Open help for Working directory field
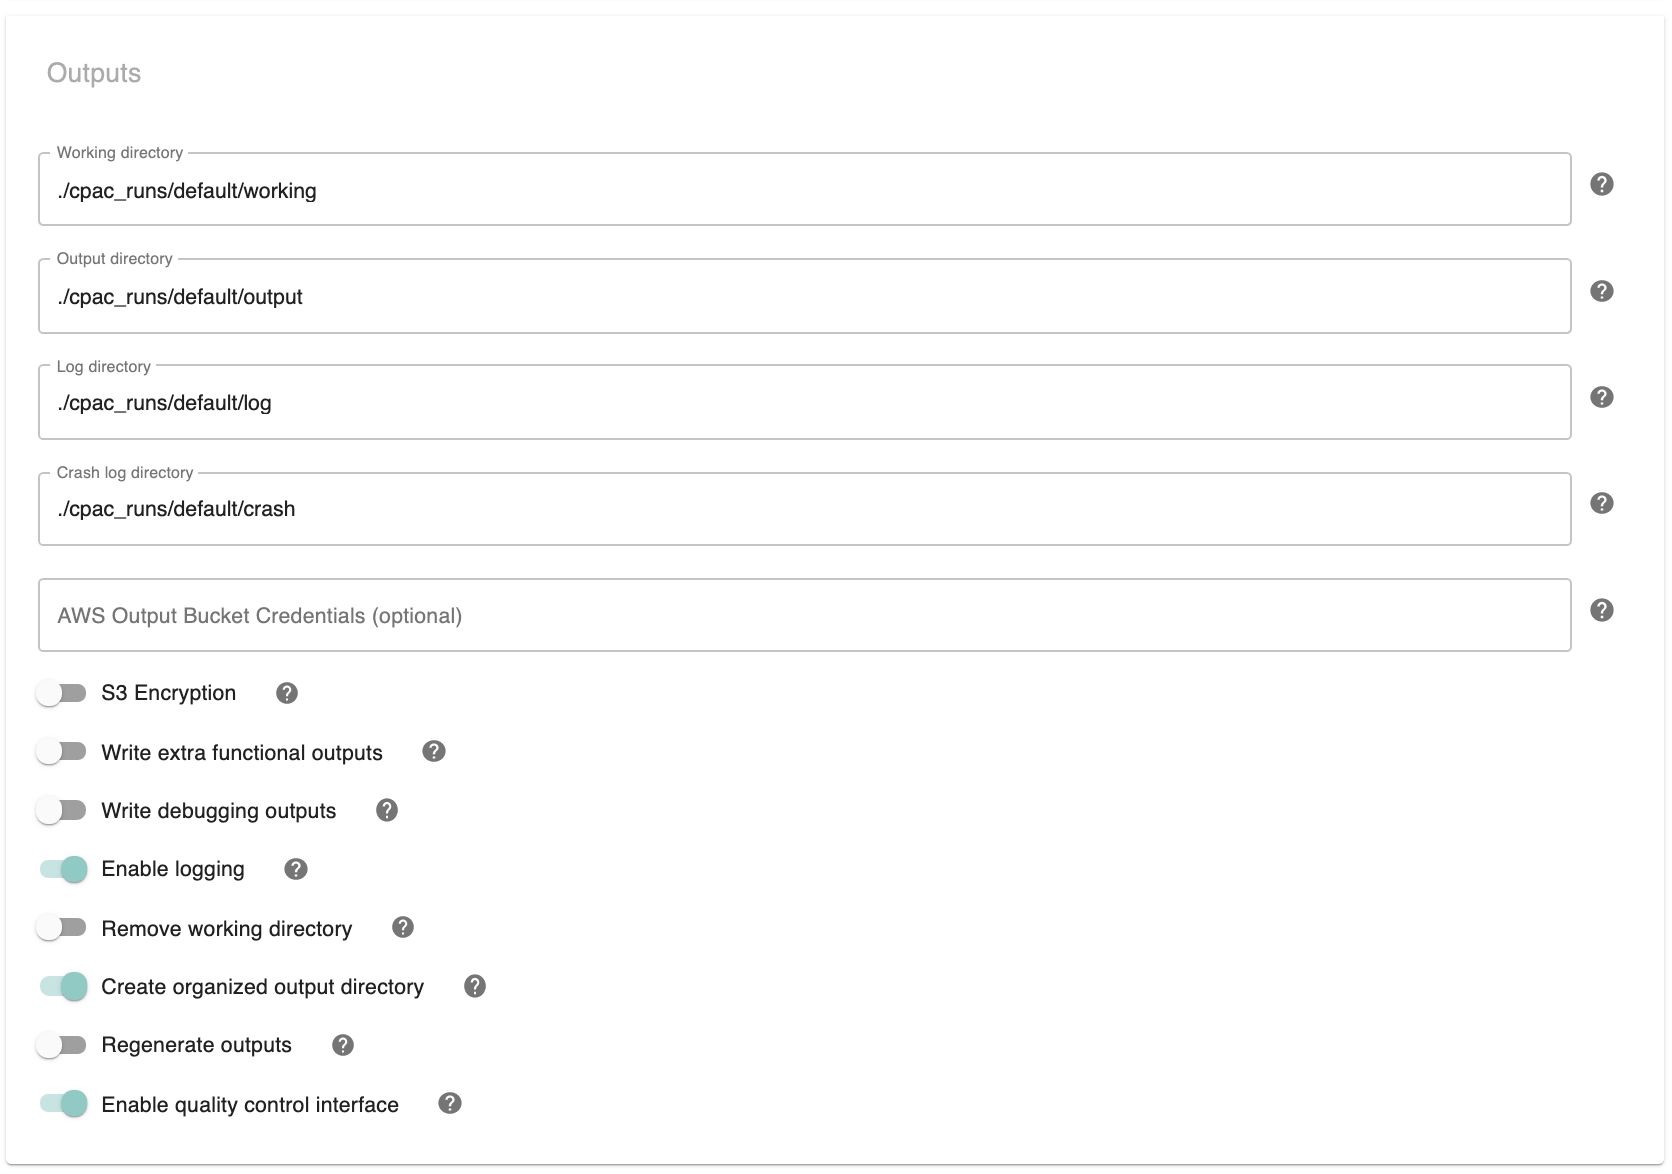Viewport: 1672px width, 1174px height. click(1602, 184)
